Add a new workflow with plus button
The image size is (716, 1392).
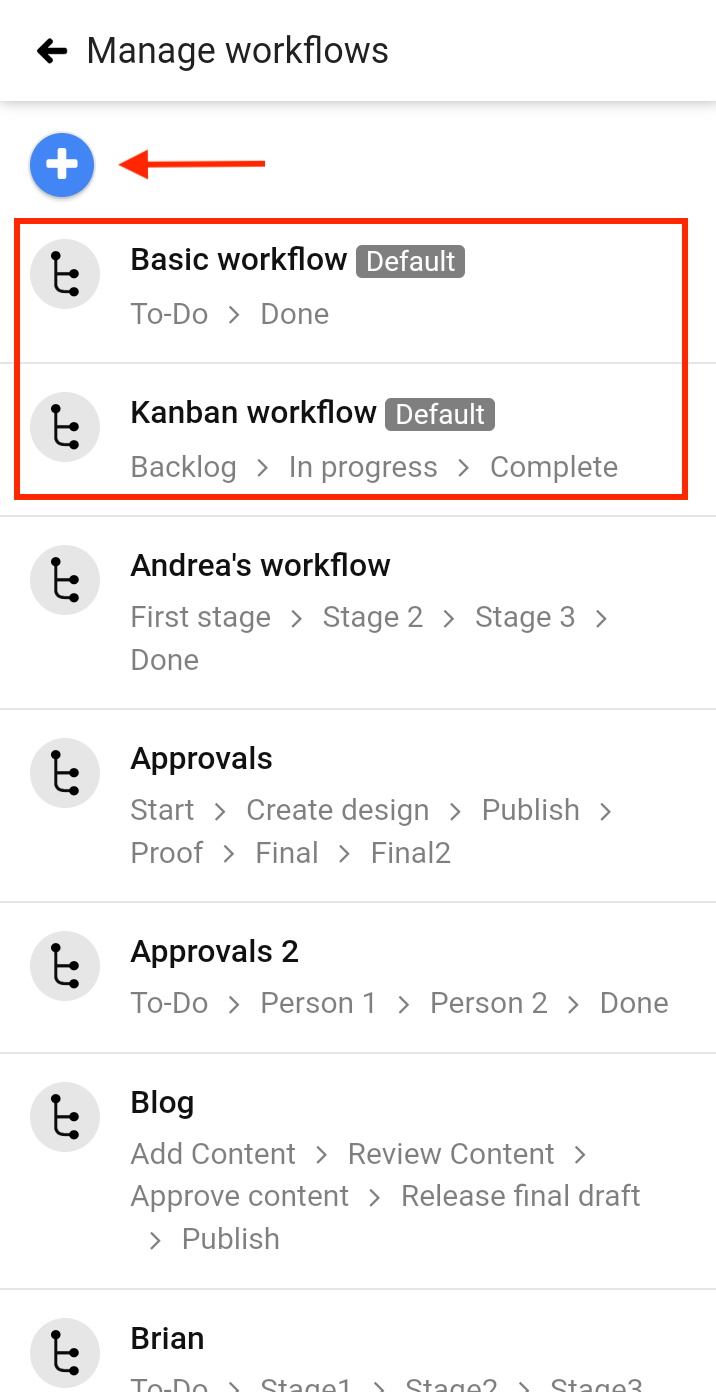pos(62,164)
